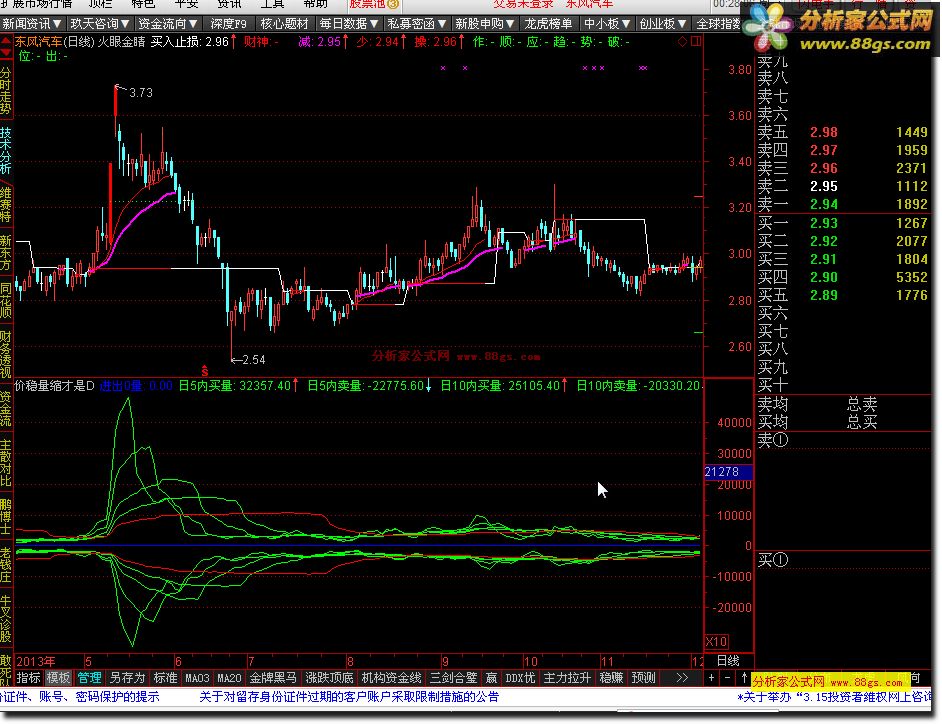Viewport: 942px width, 724px height.
Task: Expand the 创业板 dropdown
Action: pos(662,23)
